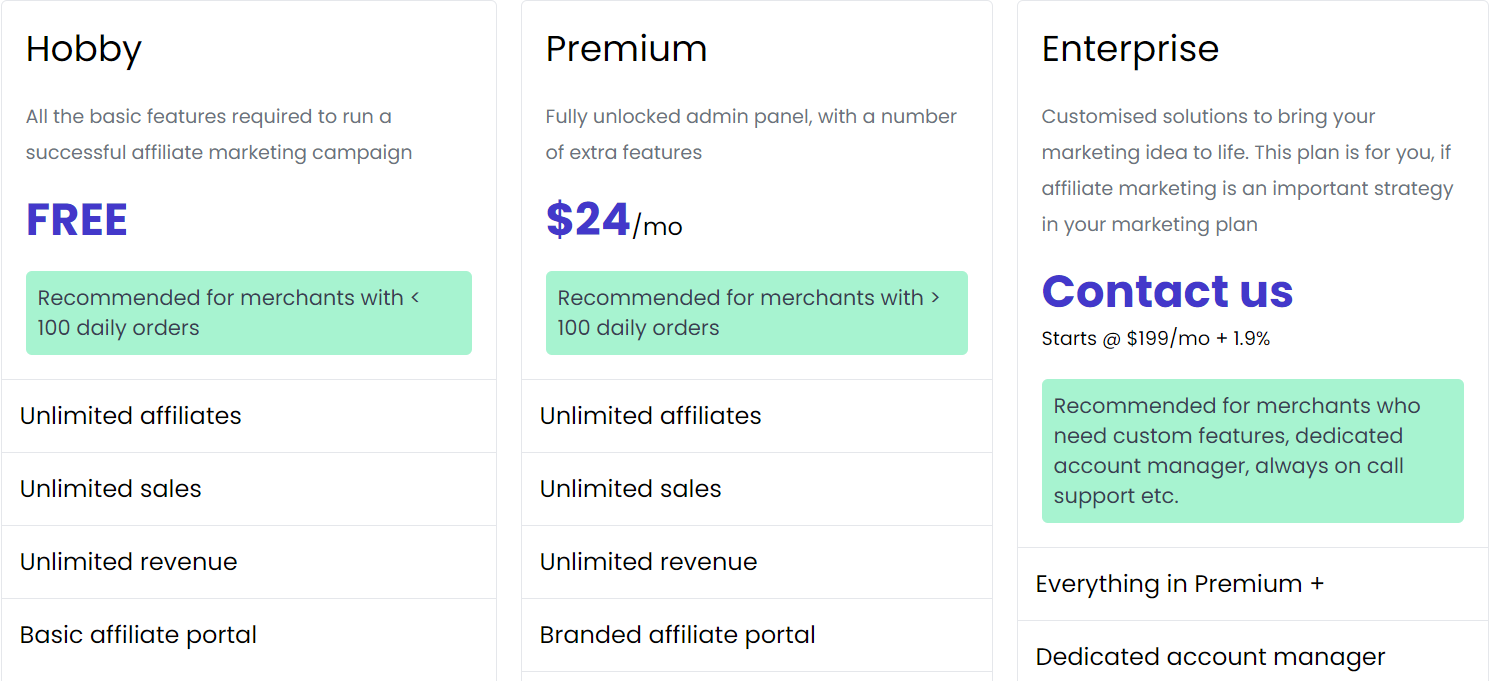Click the Hobby plan green recommendation badge
The height and width of the screenshot is (681, 1502).
click(x=248, y=313)
